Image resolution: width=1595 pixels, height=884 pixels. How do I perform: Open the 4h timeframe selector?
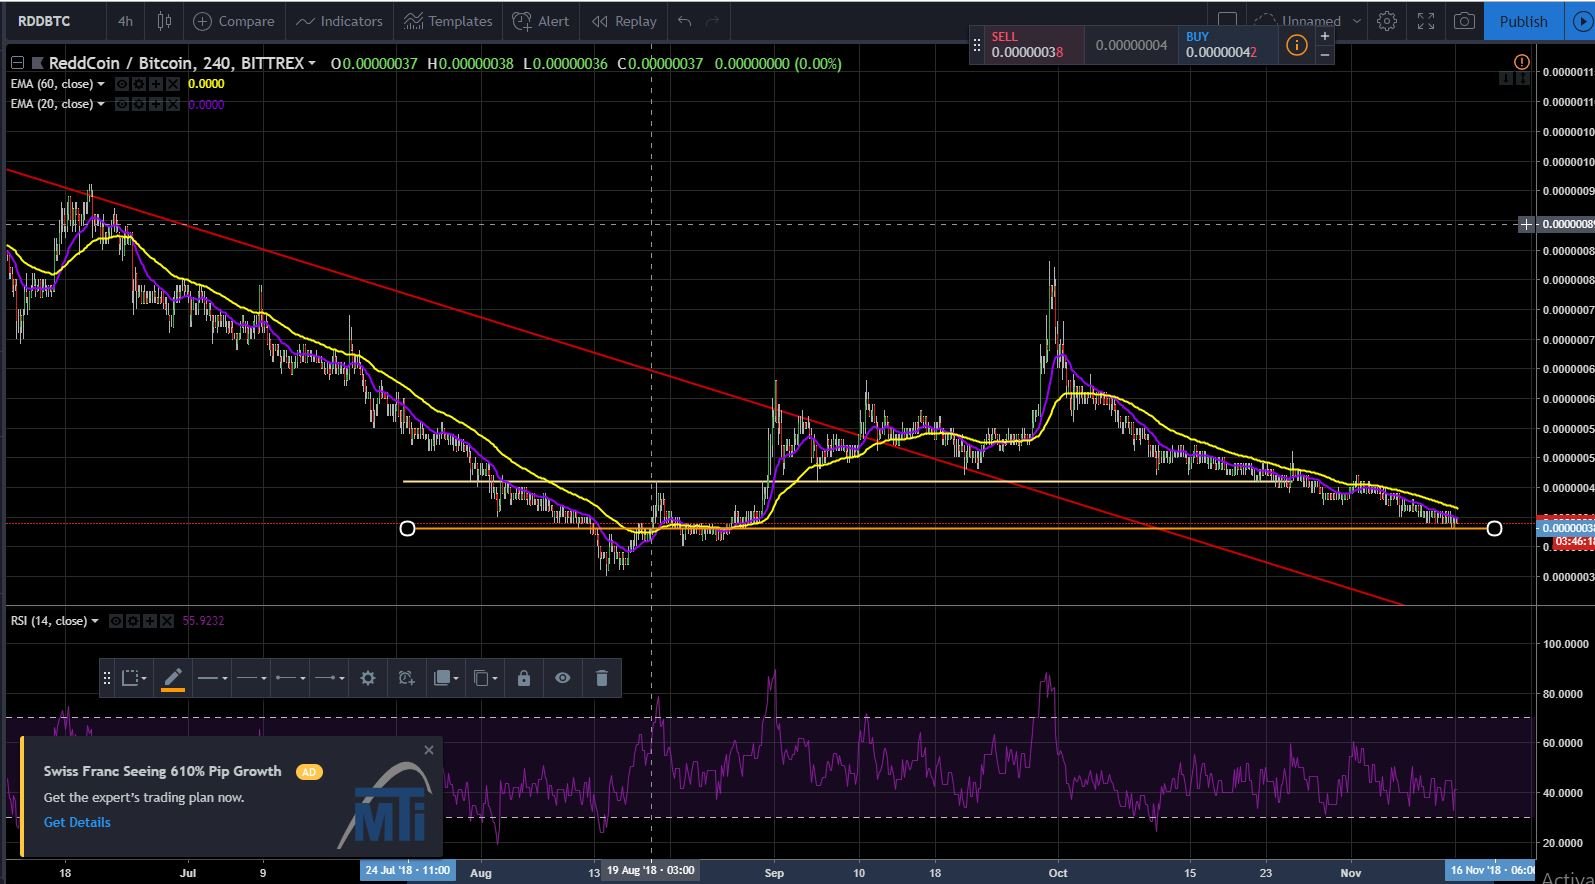125,21
